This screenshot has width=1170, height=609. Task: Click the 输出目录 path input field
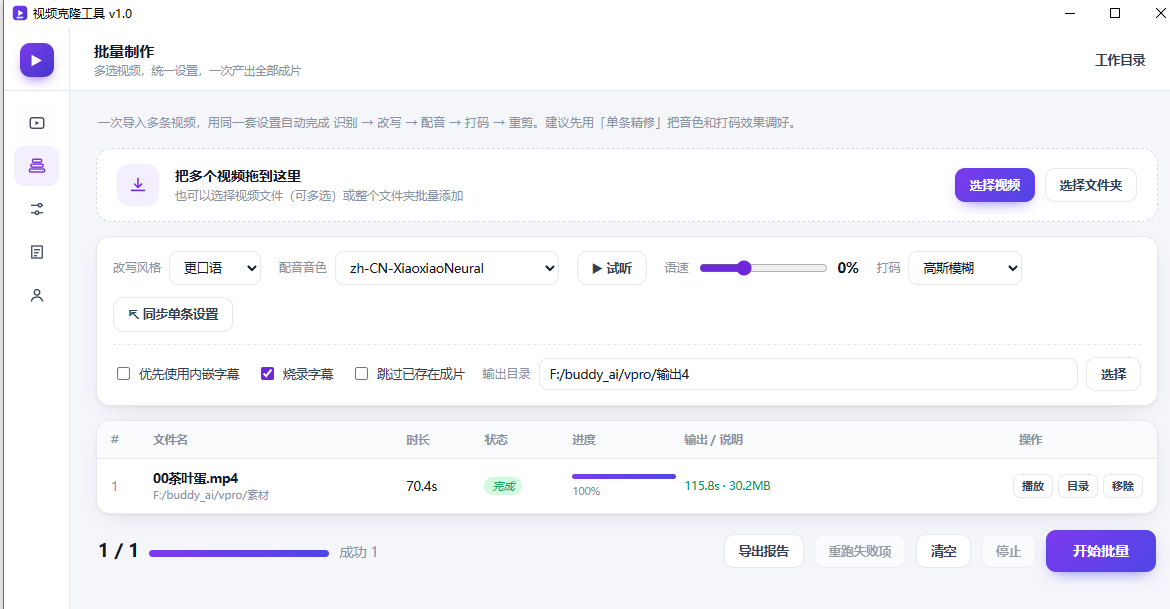(808, 374)
